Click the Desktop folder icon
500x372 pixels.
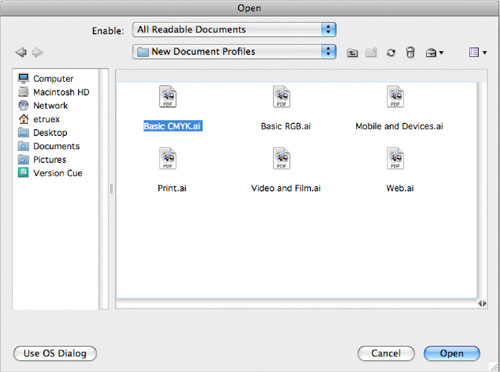[x=23, y=132]
